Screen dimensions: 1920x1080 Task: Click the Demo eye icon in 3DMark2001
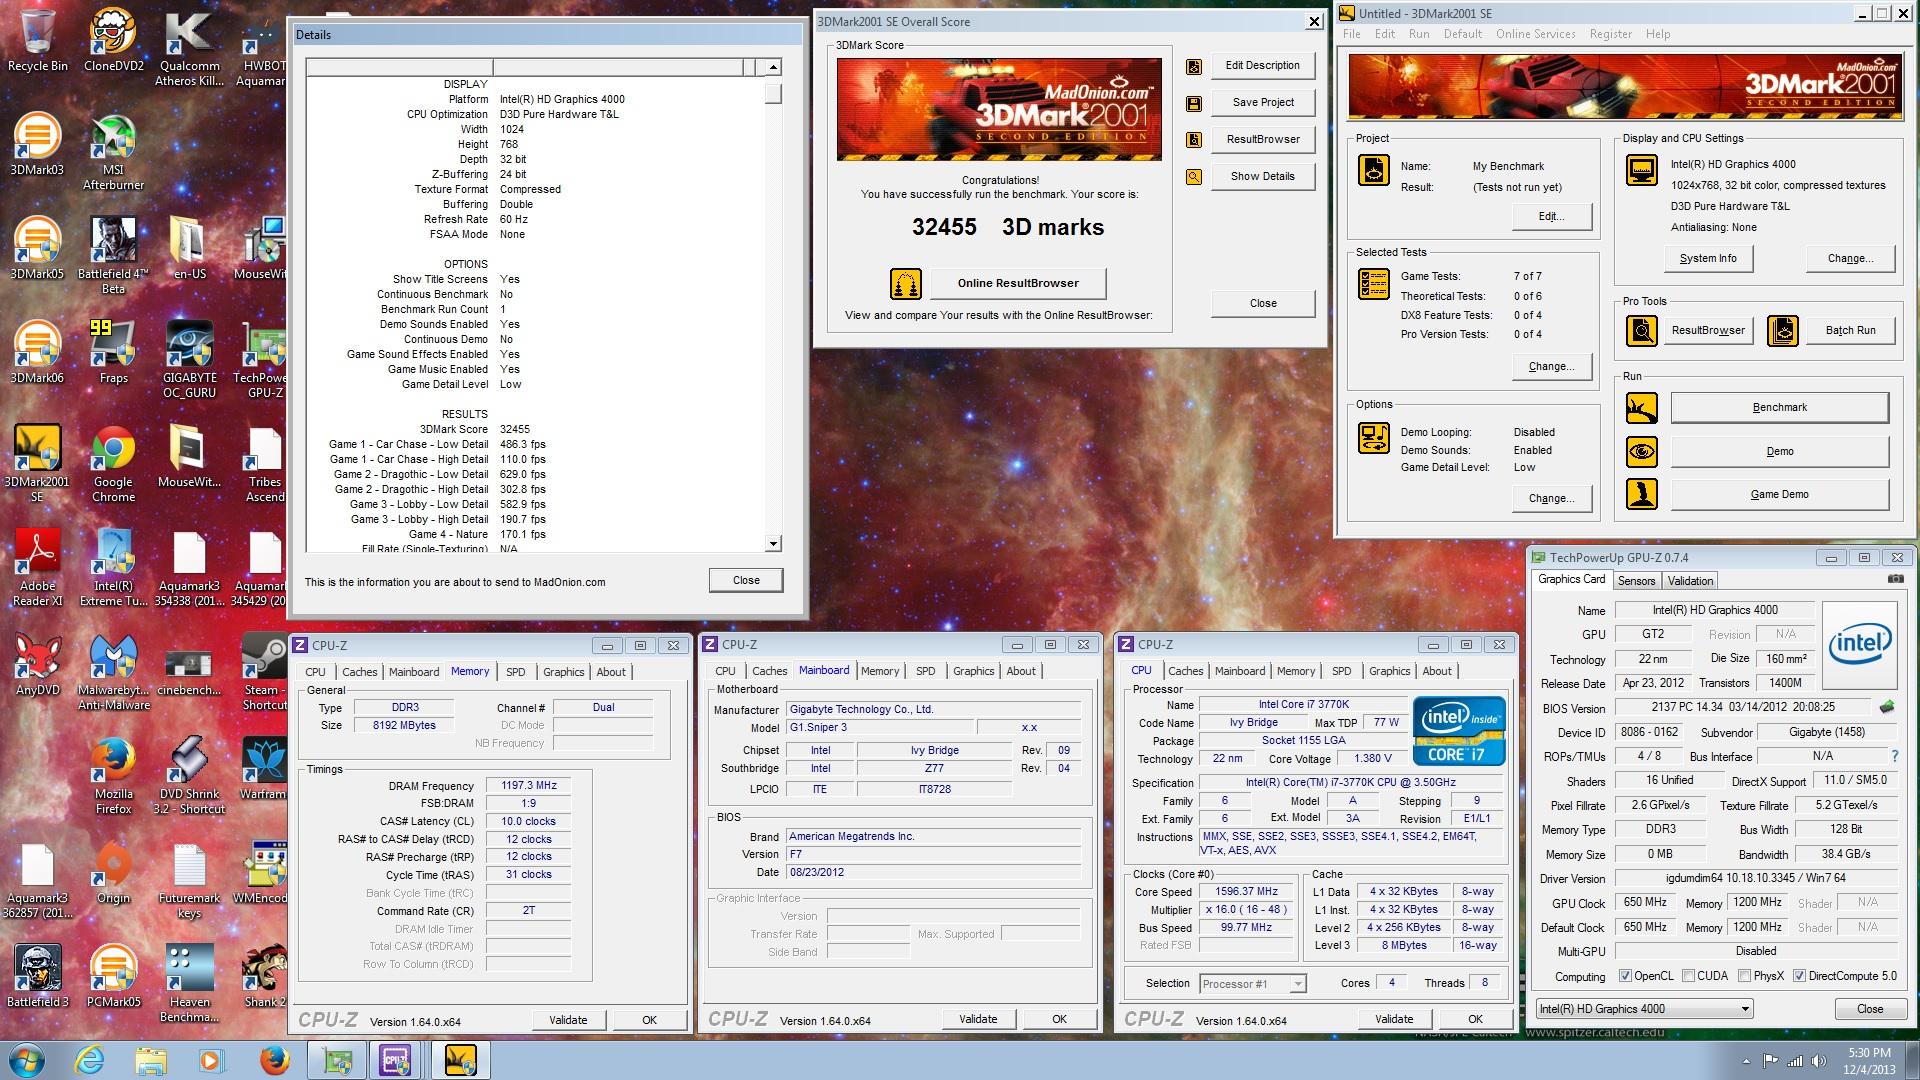(x=1641, y=452)
